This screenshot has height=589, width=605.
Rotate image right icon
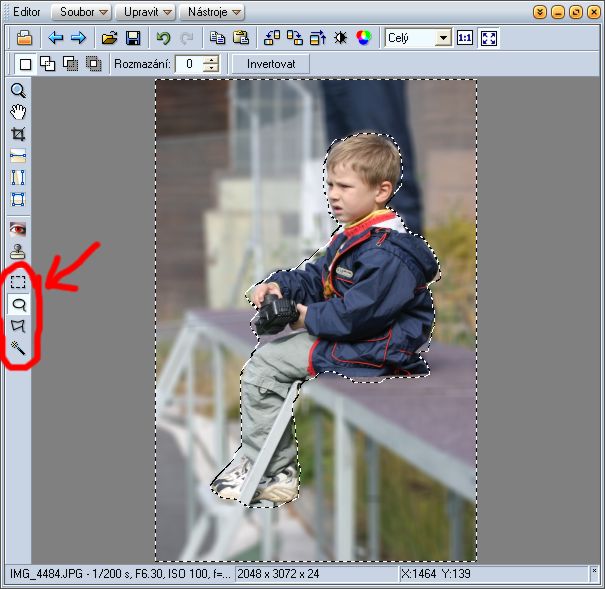click(x=295, y=38)
